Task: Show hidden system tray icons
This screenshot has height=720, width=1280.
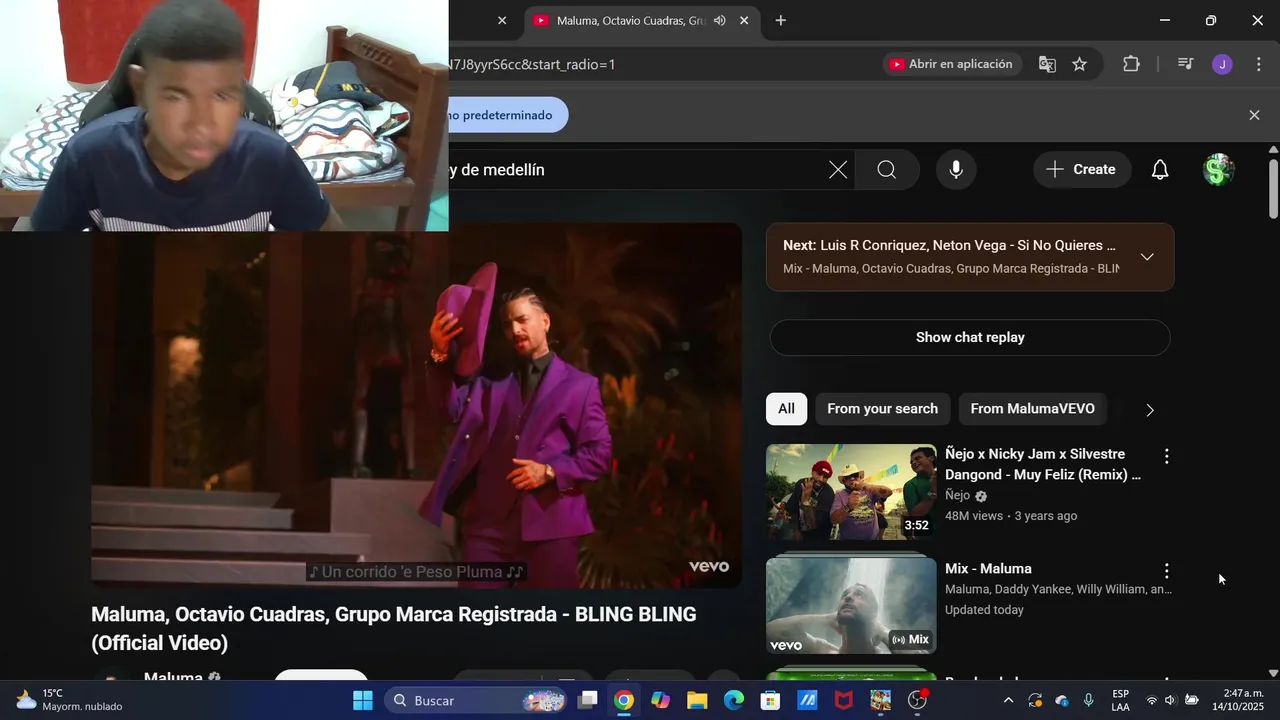Action: 1008,700
